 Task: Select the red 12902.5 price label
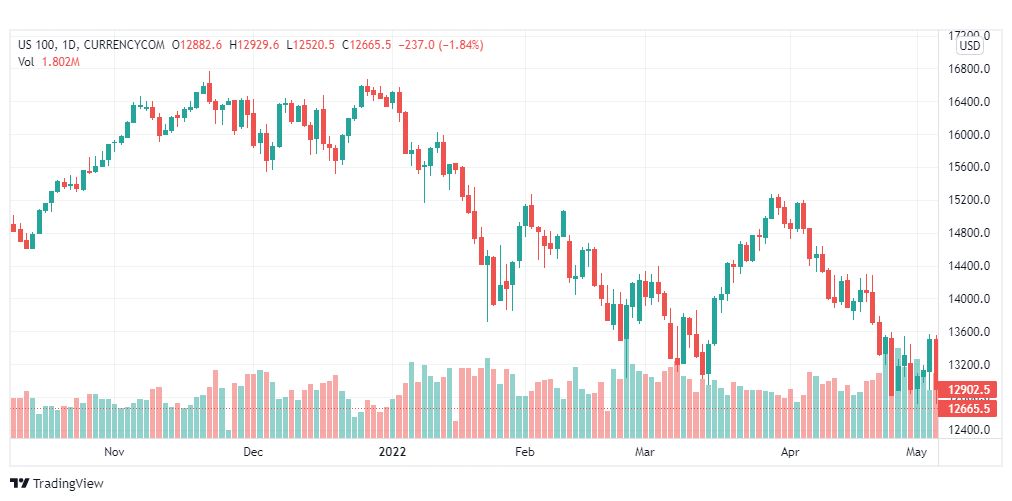coord(967,389)
